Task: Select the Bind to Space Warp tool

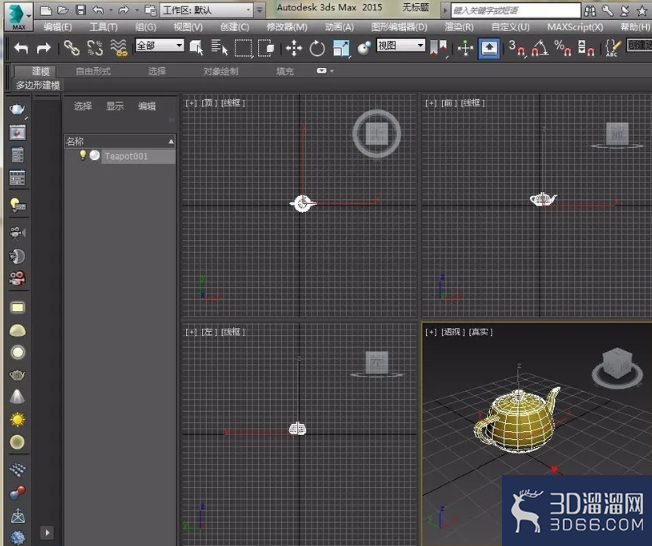Action: [x=119, y=48]
